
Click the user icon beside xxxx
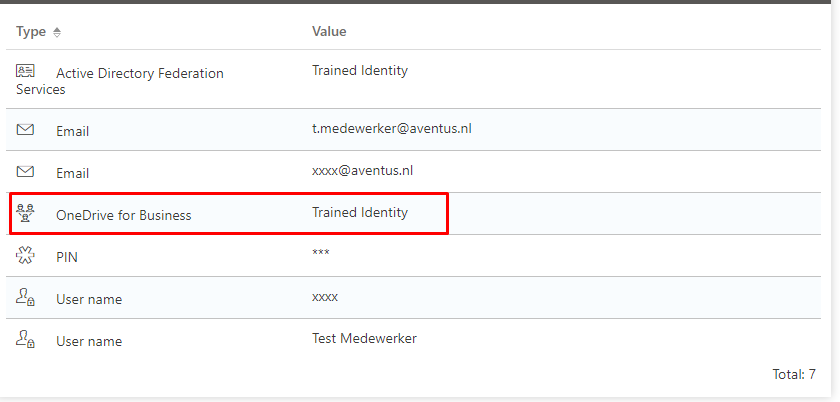click(26, 298)
